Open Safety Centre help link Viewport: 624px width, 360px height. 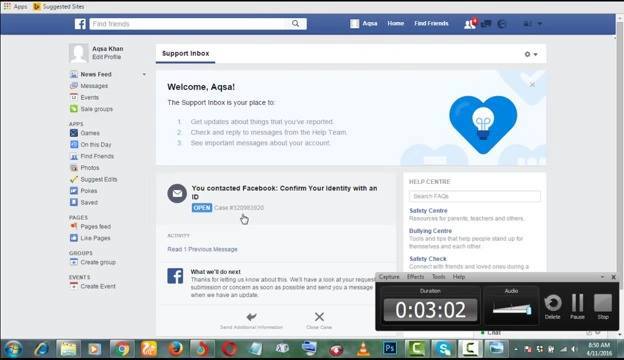click(x=428, y=210)
